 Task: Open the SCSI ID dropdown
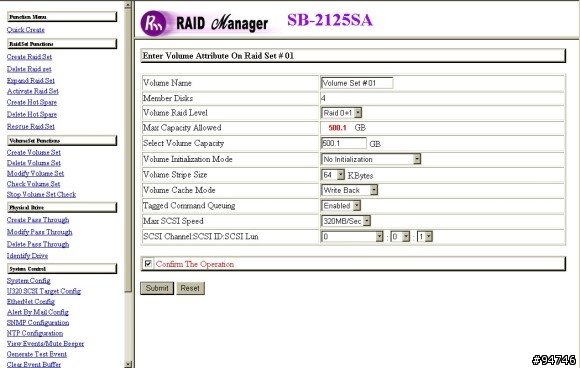click(400, 237)
